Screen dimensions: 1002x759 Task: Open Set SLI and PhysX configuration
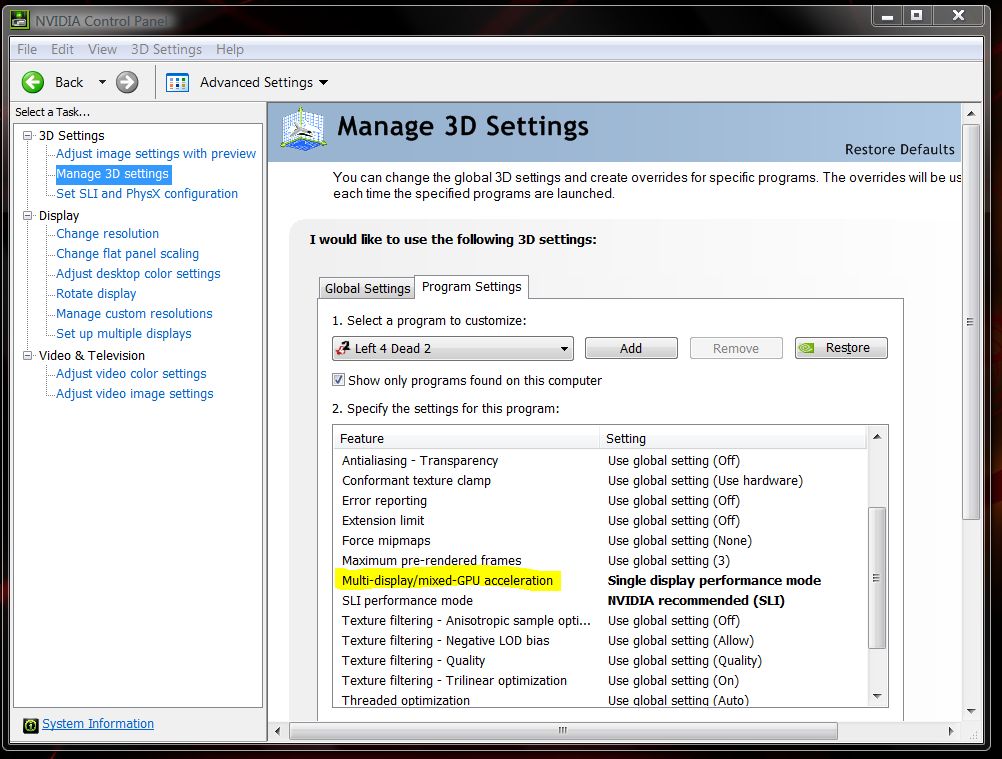point(147,194)
